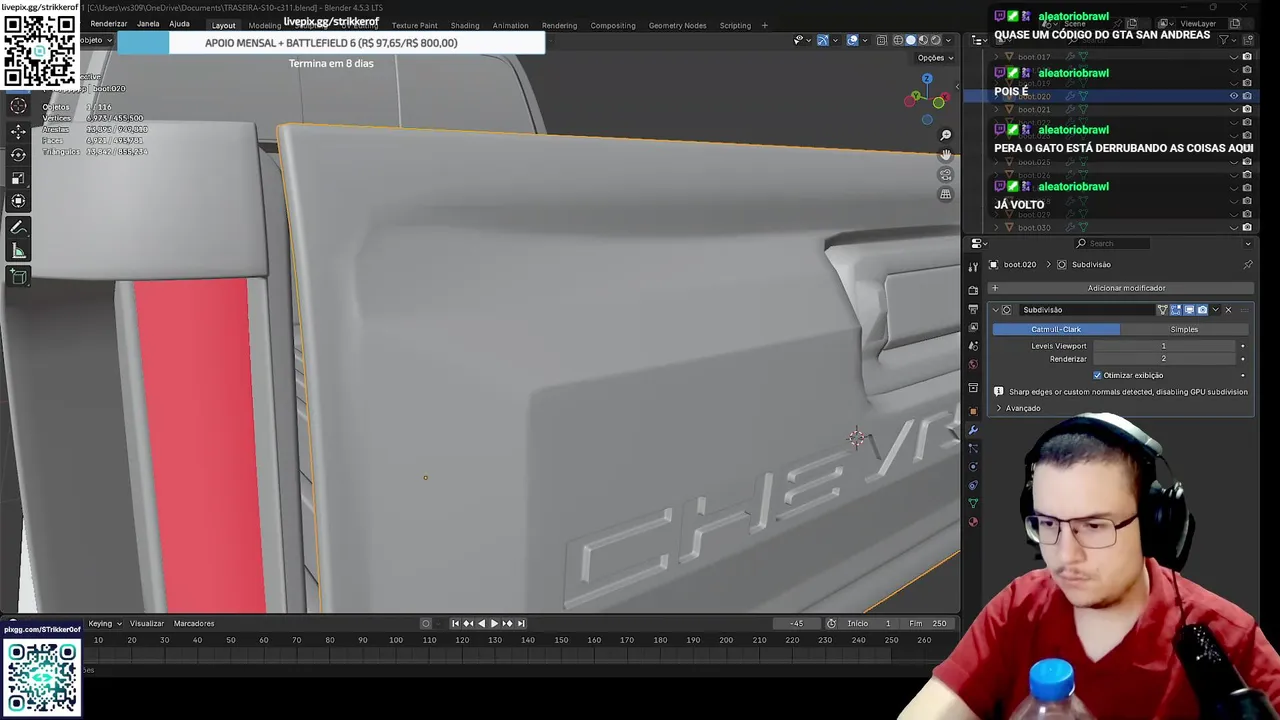
Task: Switch to the Geometry Nodes workspace tab
Action: (677, 25)
